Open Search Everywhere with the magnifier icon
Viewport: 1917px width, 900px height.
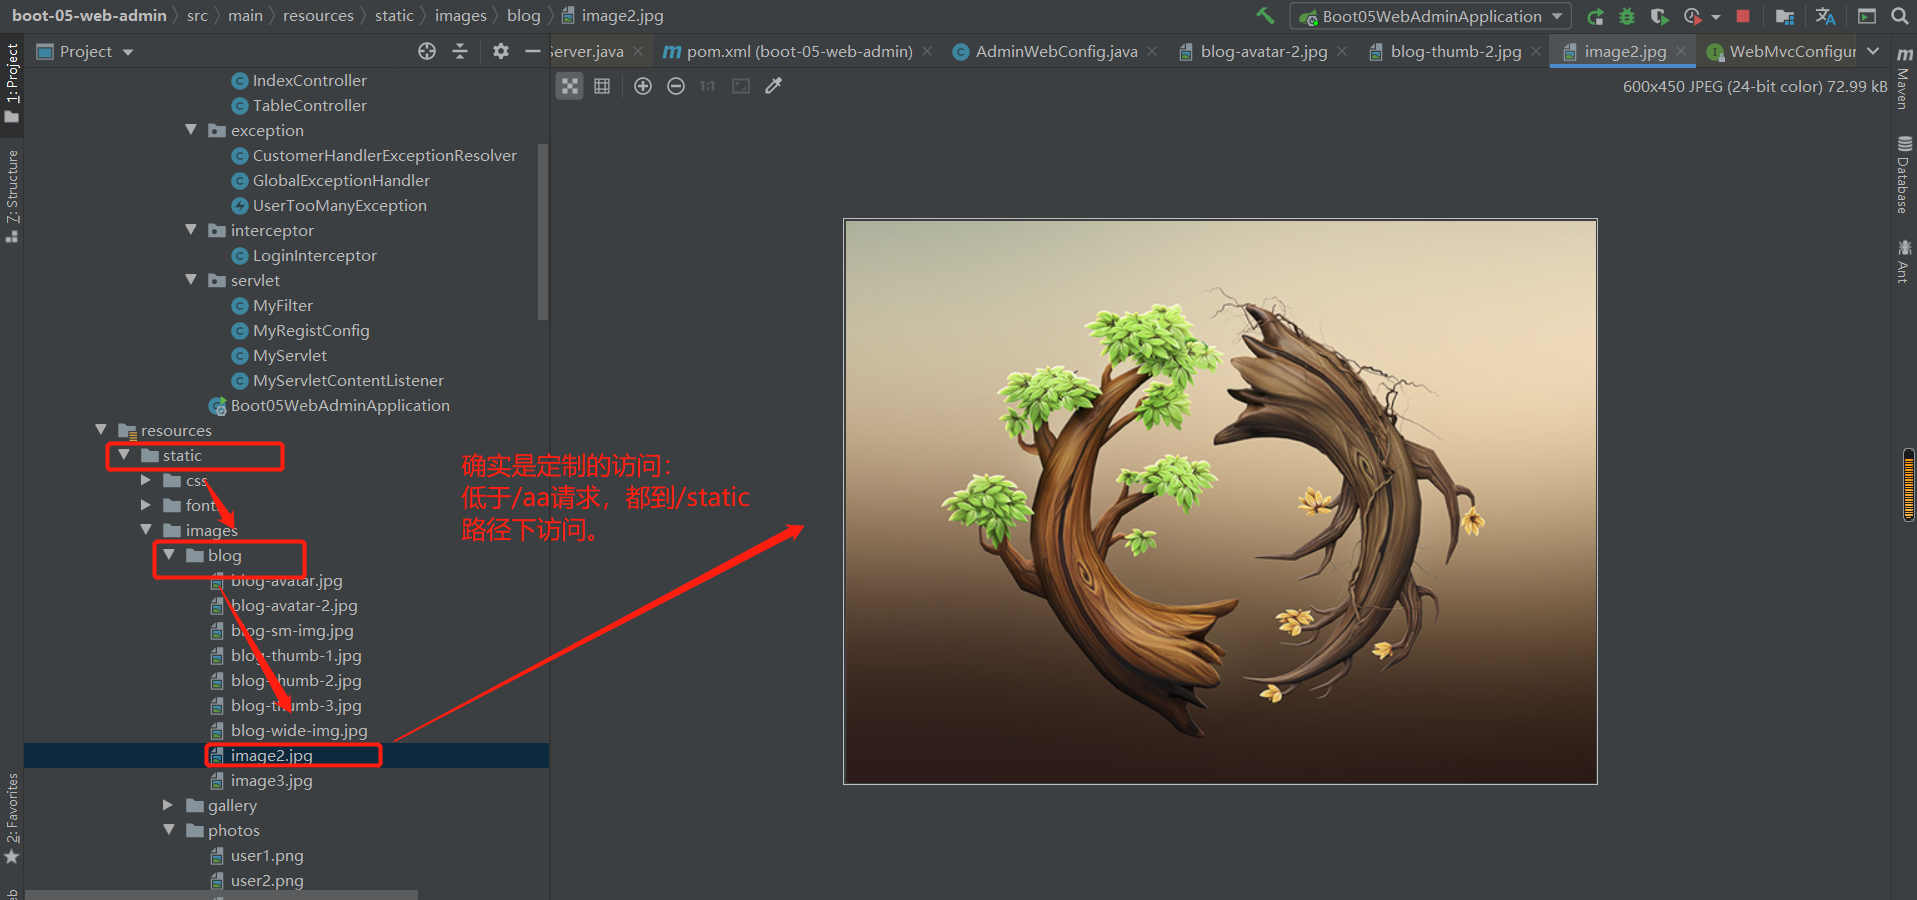[x=1900, y=16]
